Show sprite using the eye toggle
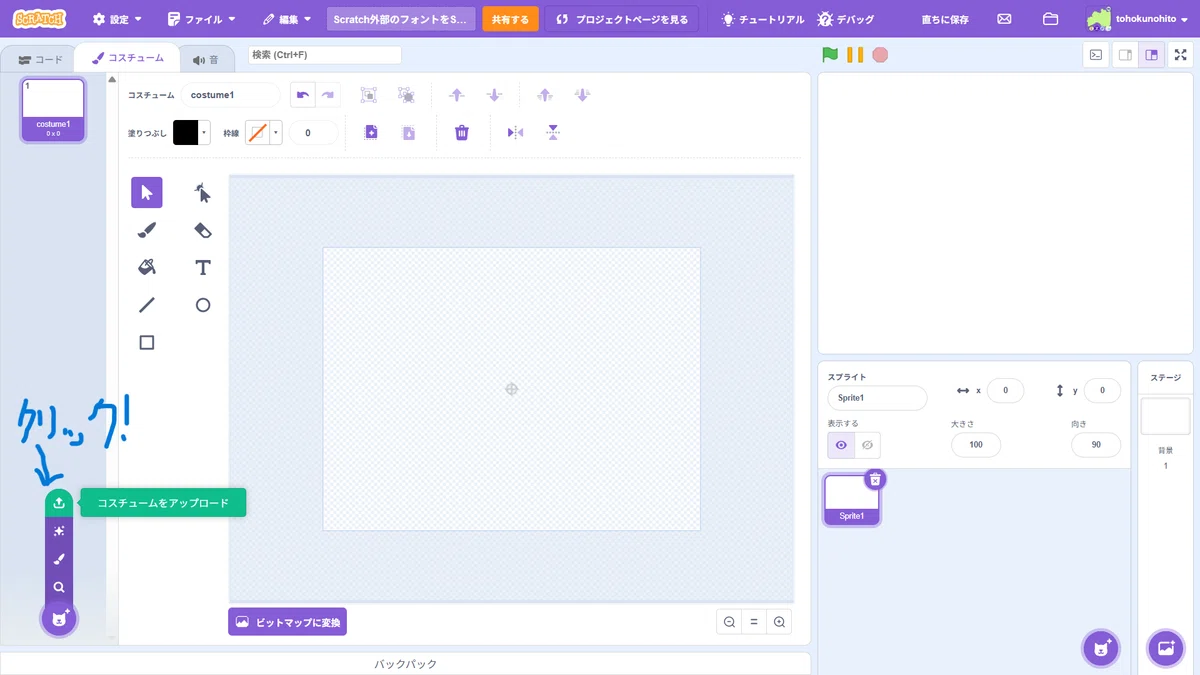This screenshot has height=675, width=1200. [x=841, y=445]
